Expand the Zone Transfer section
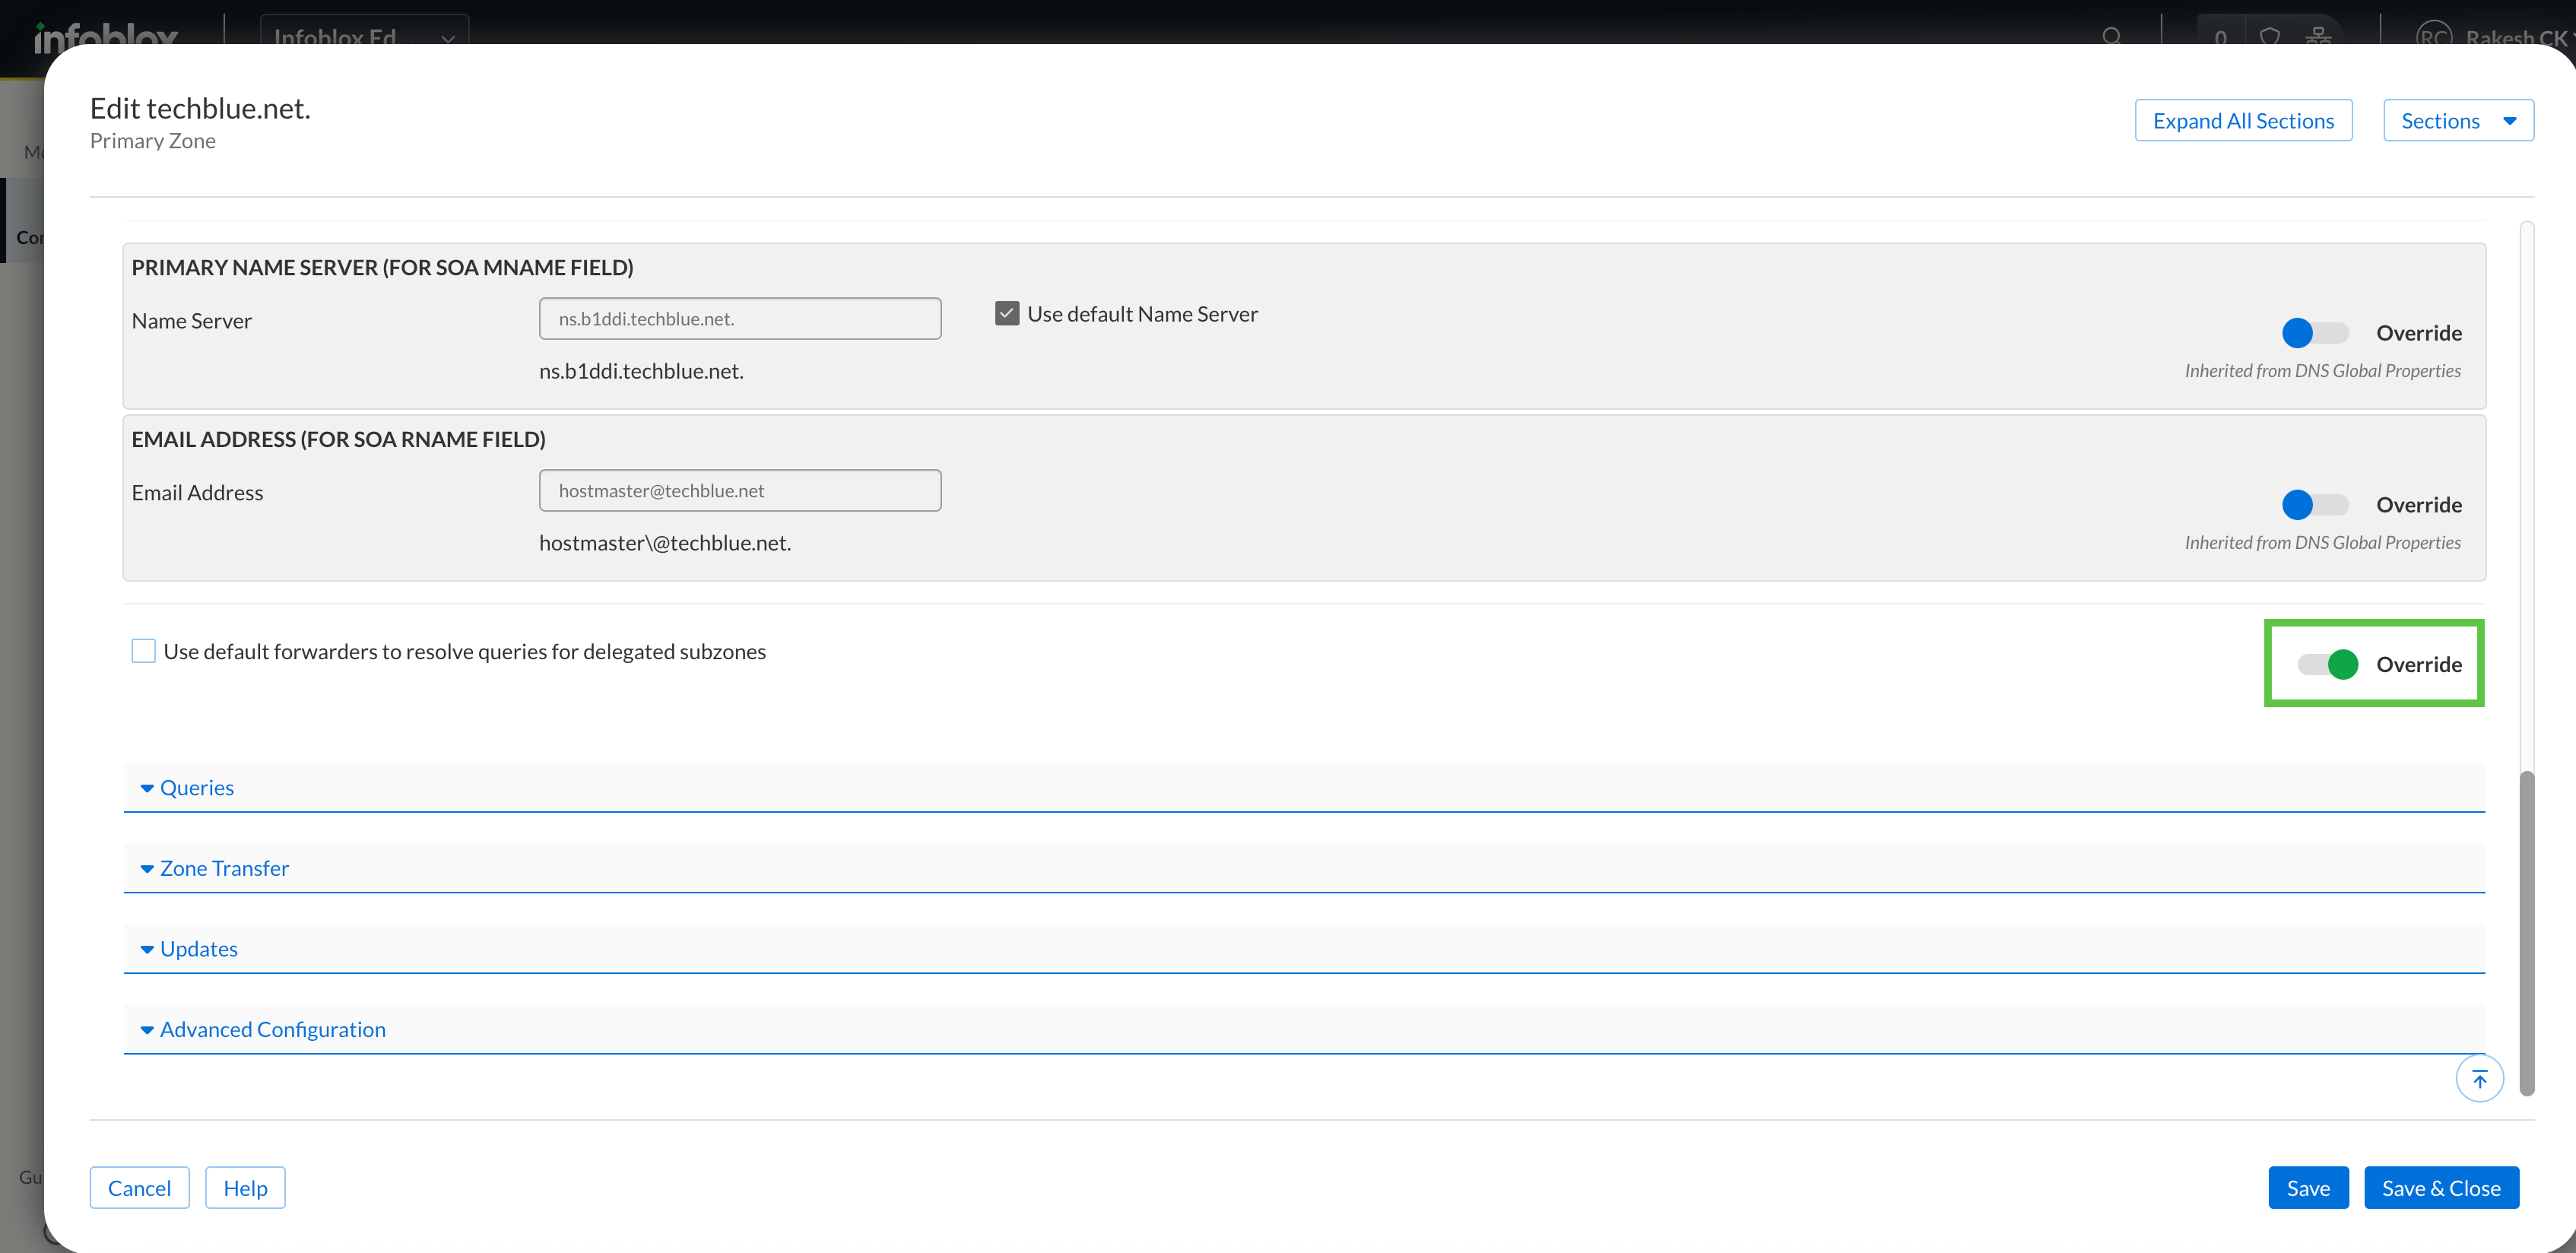 tap(223, 868)
